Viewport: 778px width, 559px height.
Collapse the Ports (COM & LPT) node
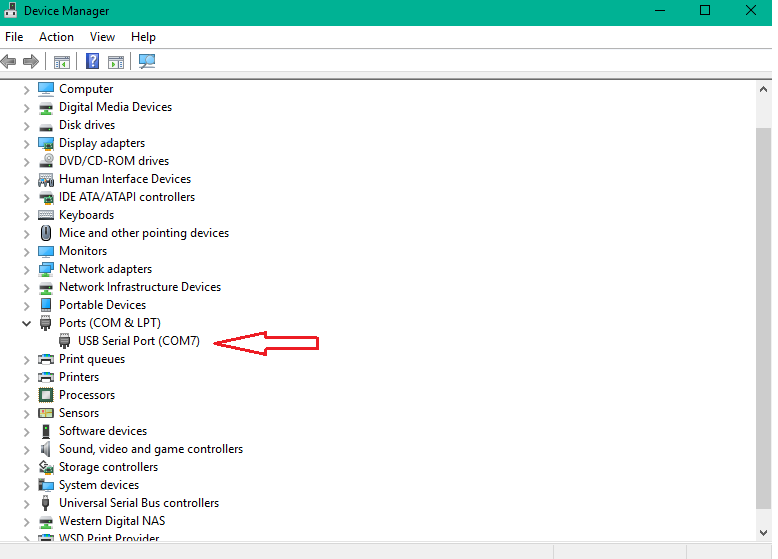[26, 323]
